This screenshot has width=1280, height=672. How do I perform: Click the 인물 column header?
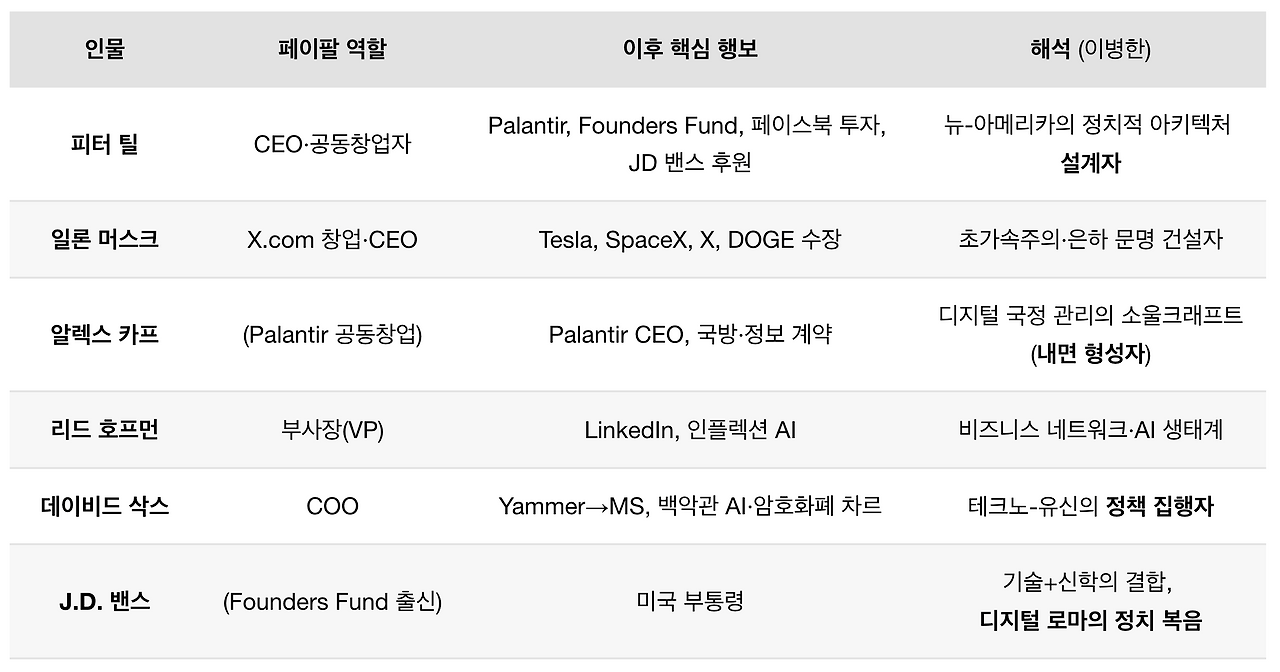point(105,50)
